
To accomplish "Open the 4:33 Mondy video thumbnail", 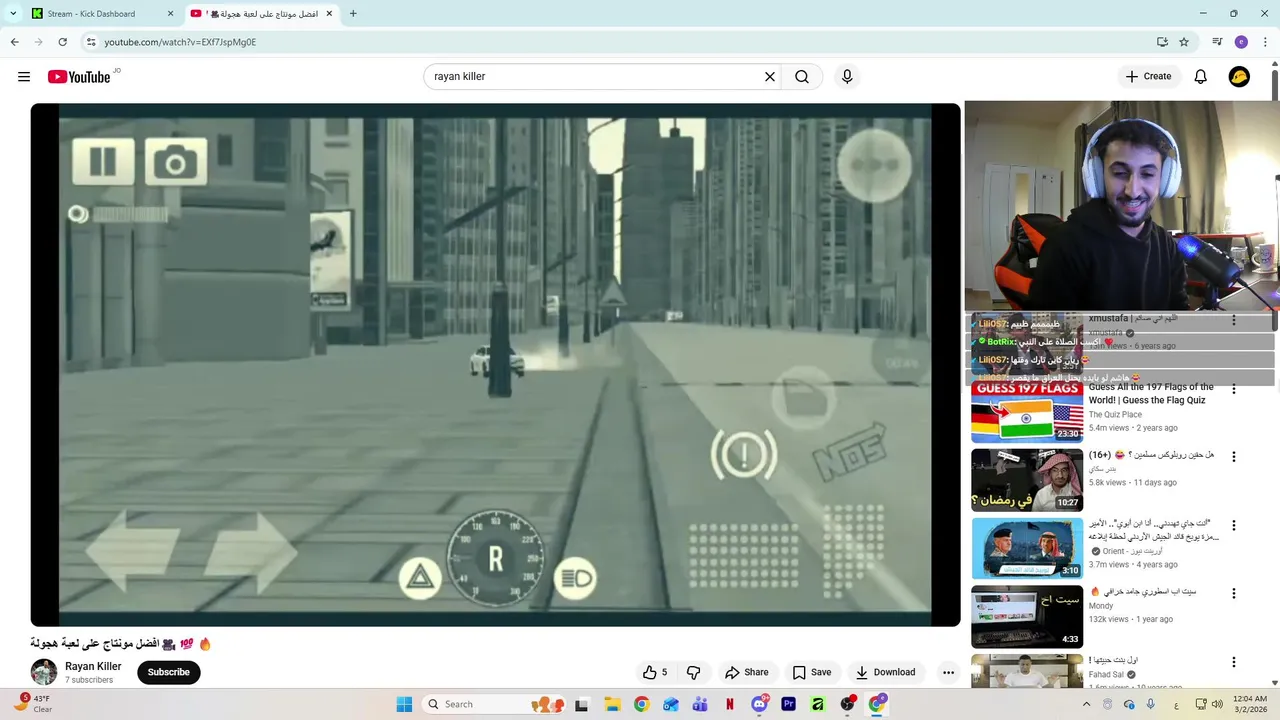I will pos(1027,616).
